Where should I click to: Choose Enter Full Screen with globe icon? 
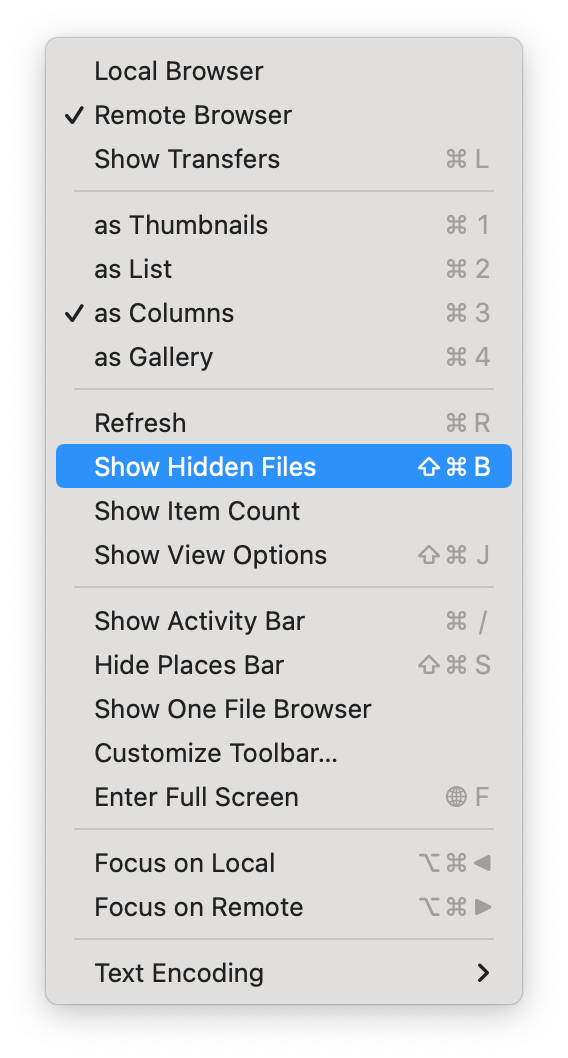(283, 797)
